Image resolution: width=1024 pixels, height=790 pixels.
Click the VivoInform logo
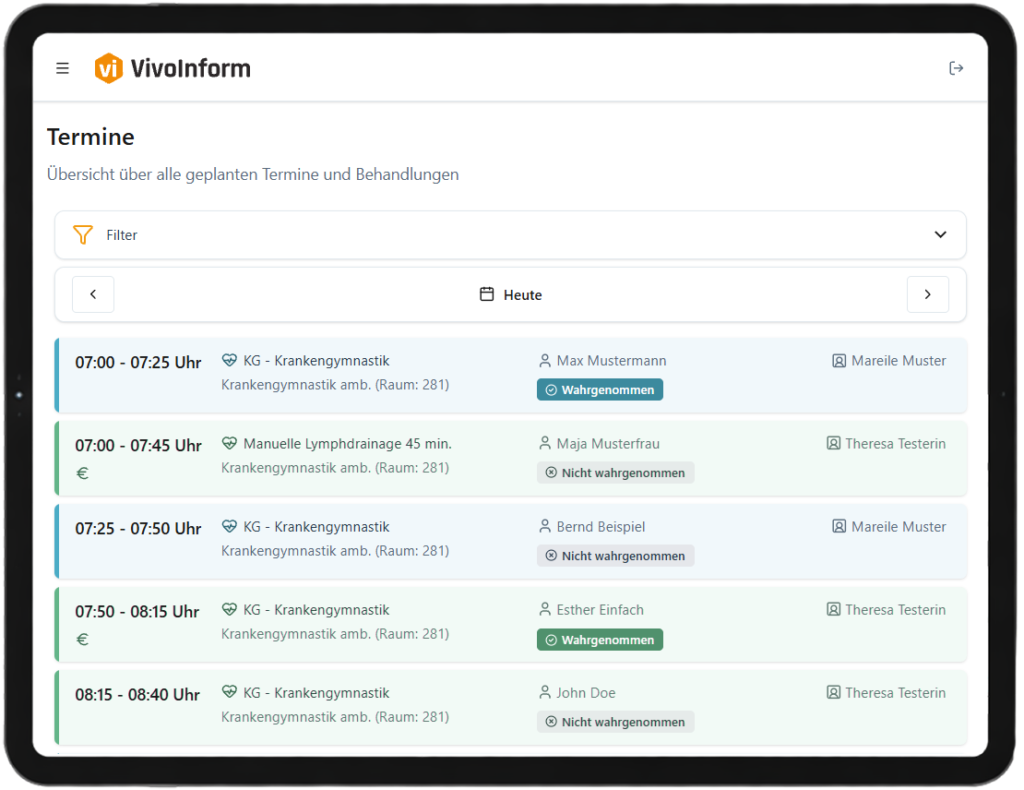tap(172, 68)
